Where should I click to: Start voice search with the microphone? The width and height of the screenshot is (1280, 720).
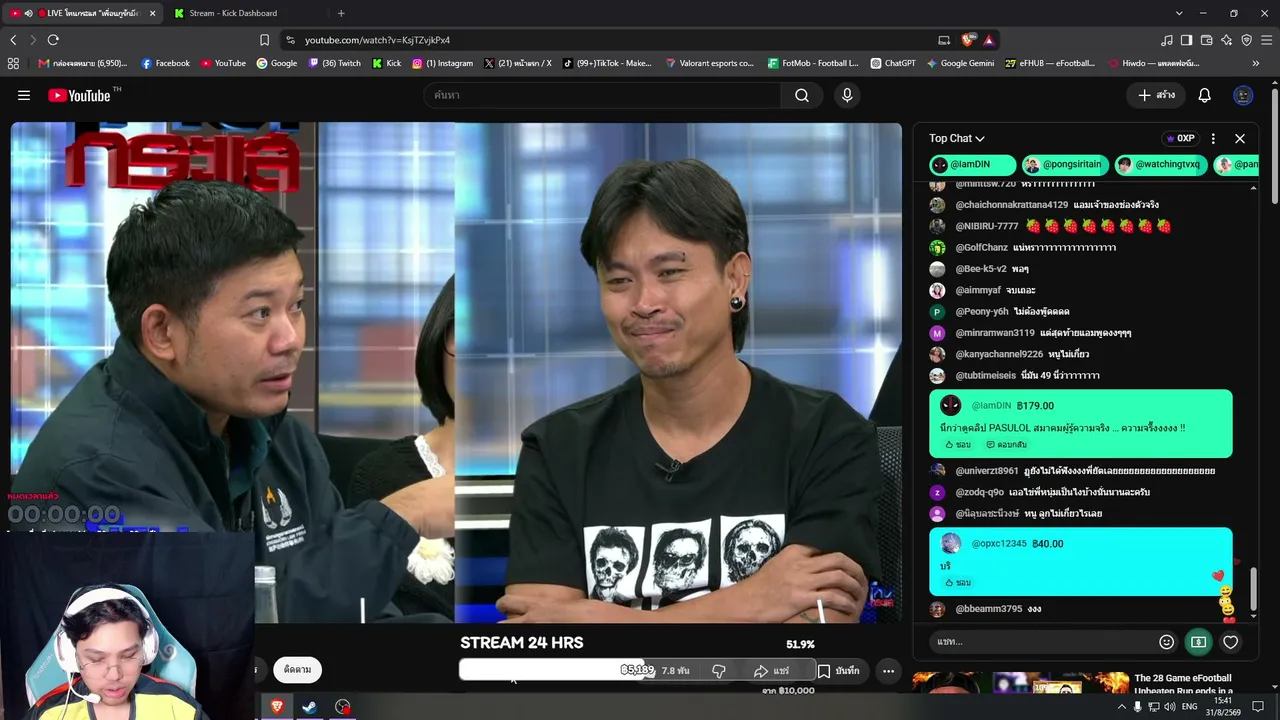(847, 95)
